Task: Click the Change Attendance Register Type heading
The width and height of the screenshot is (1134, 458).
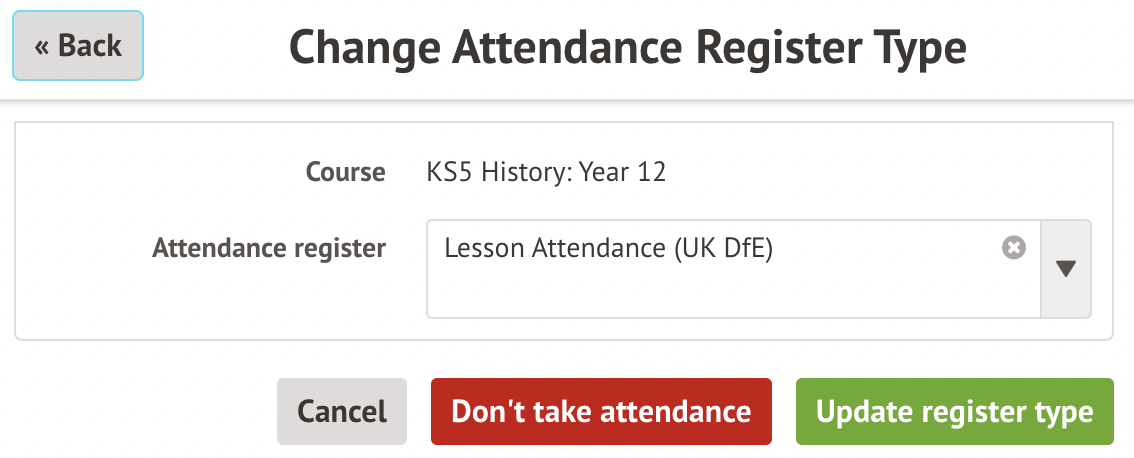Action: [x=627, y=47]
